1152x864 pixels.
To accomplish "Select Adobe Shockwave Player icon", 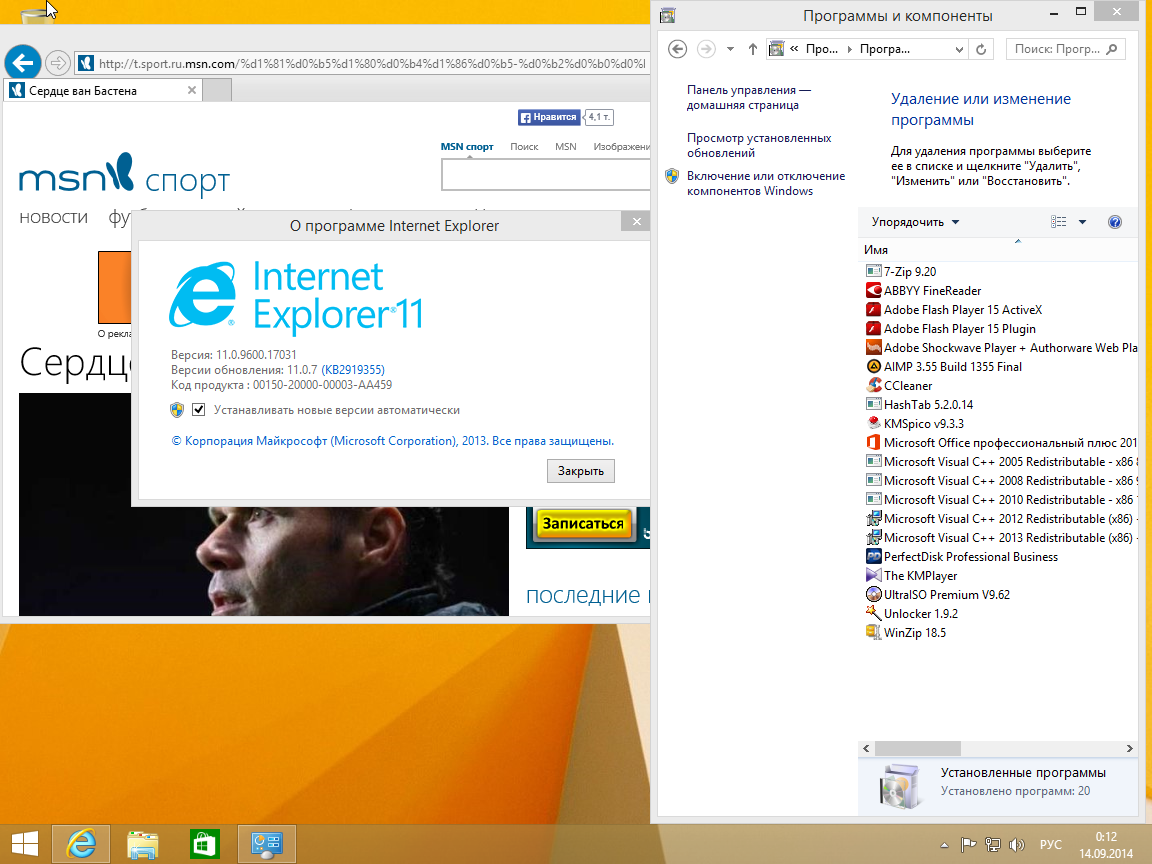I will click(x=874, y=348).
